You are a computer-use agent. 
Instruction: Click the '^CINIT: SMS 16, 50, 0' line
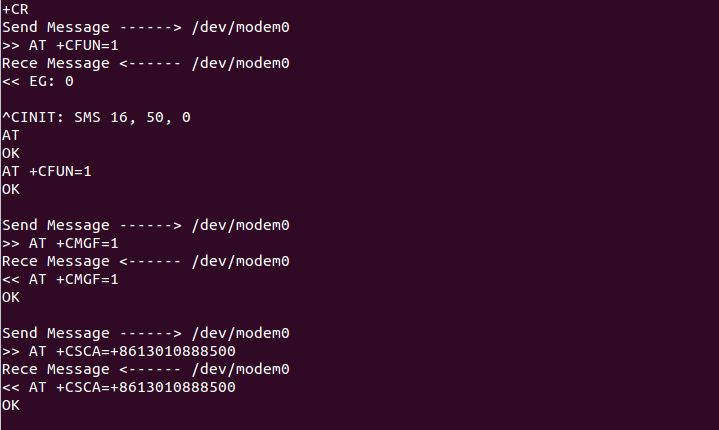click(96, 117)
